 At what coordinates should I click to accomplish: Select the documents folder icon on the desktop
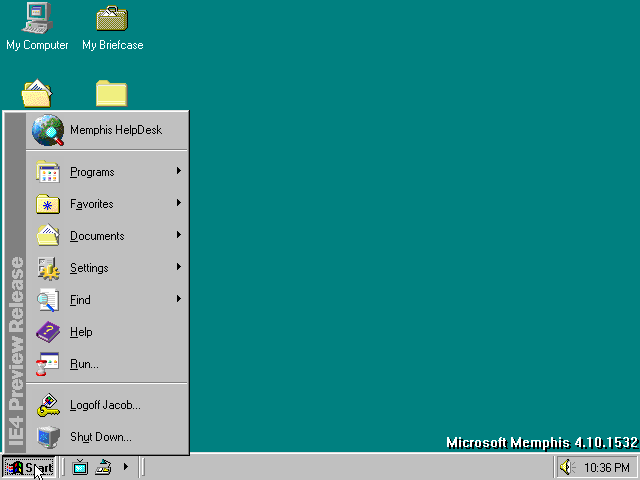(x=37, y=93)
